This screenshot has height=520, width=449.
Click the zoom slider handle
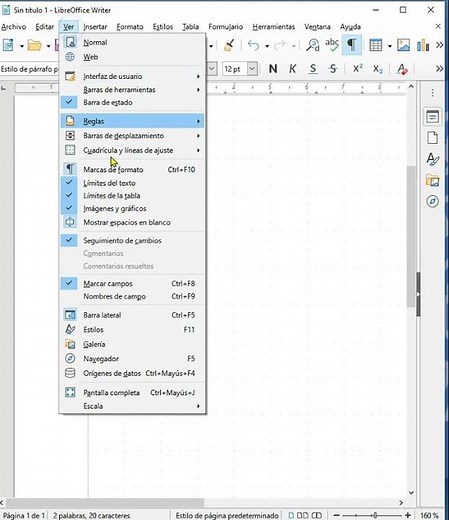pos(375,515)
